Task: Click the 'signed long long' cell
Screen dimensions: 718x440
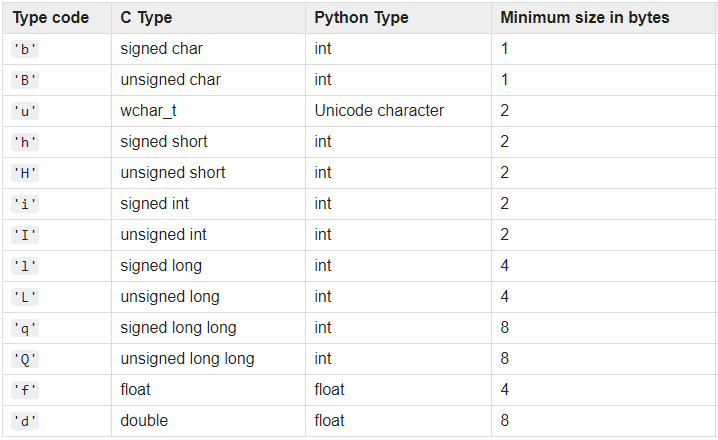Action: 178,328
